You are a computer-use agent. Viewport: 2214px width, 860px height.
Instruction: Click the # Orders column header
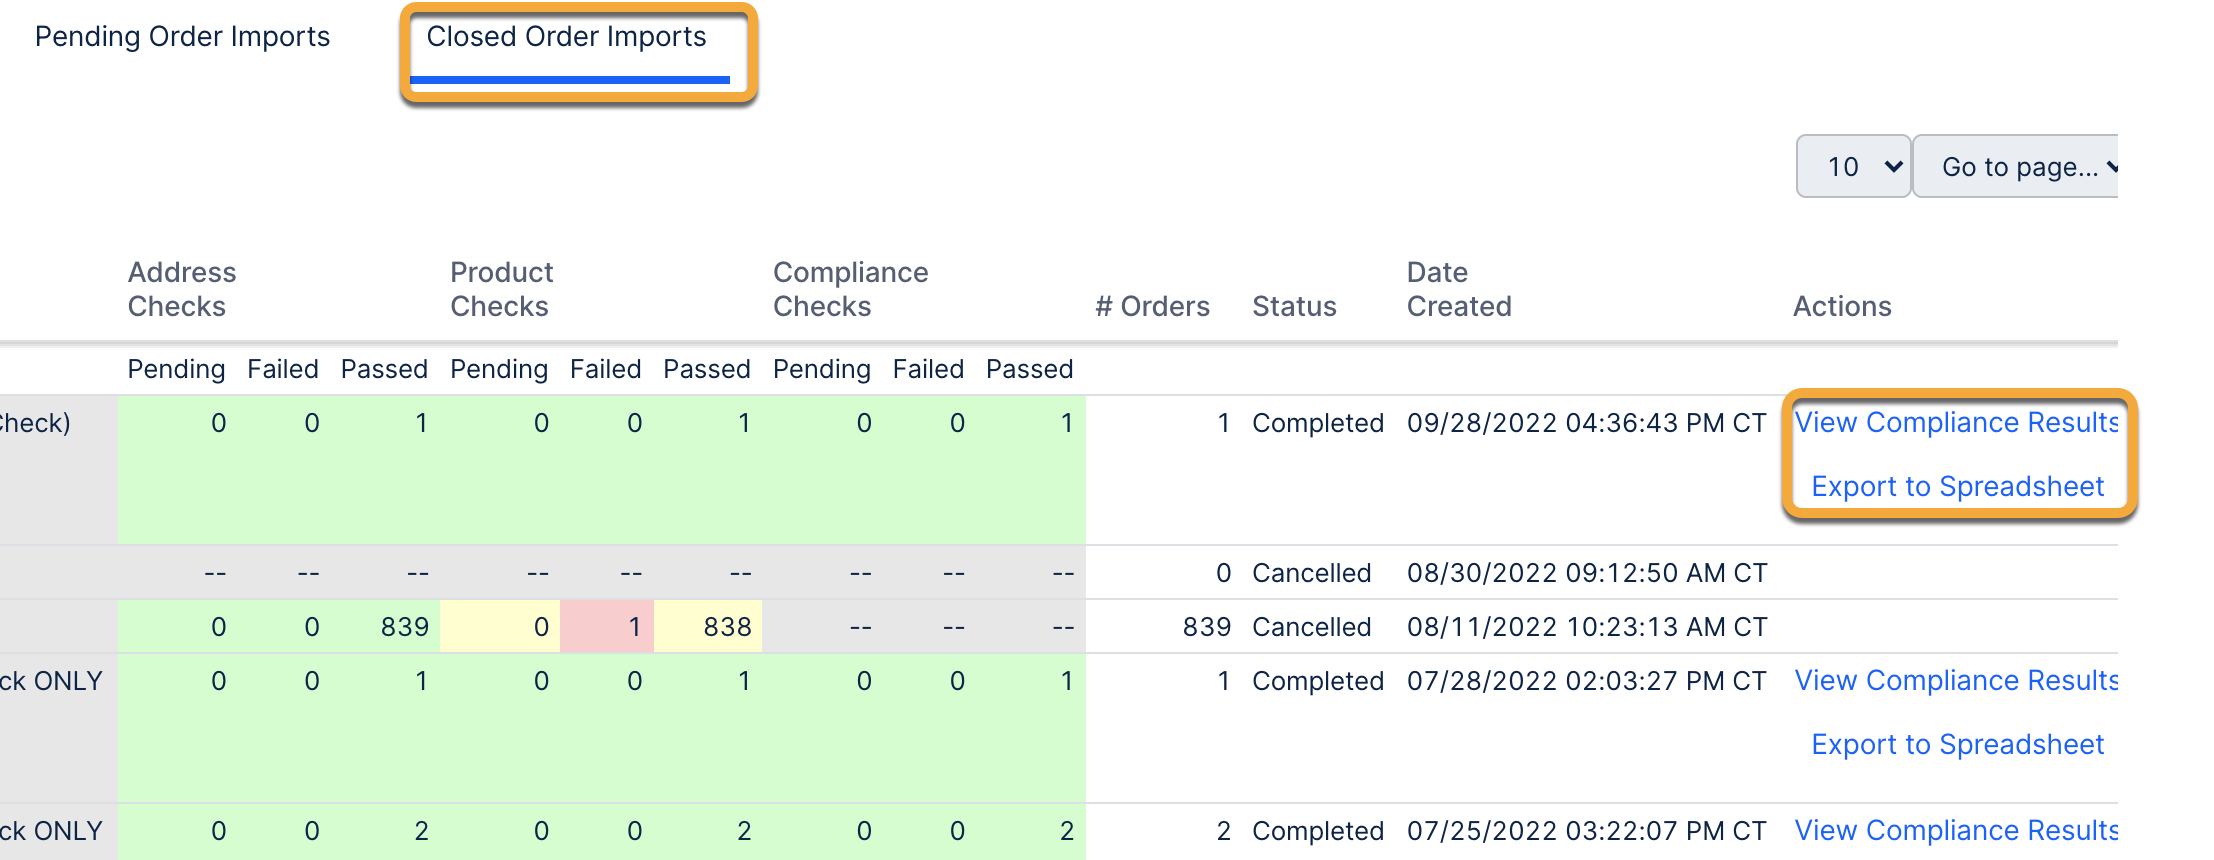tap(1152, 306)
